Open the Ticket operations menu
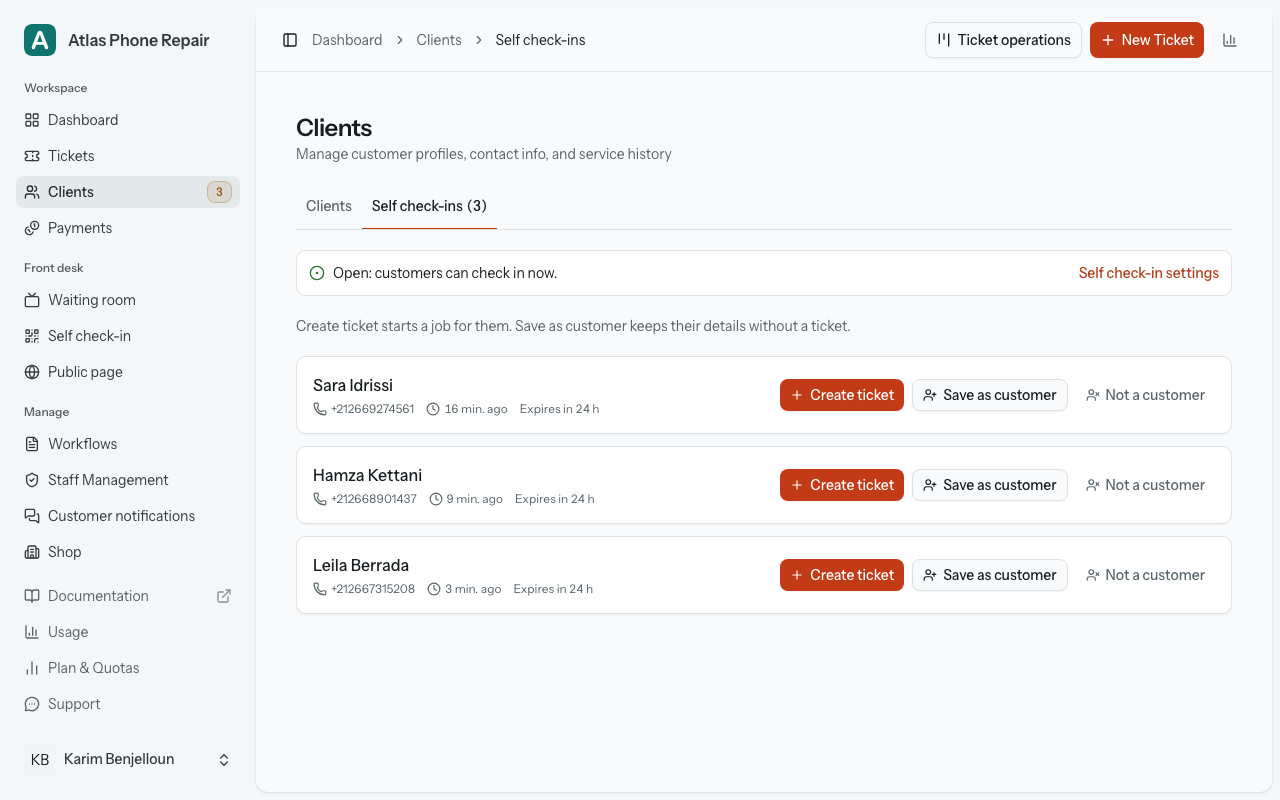 1003,40
